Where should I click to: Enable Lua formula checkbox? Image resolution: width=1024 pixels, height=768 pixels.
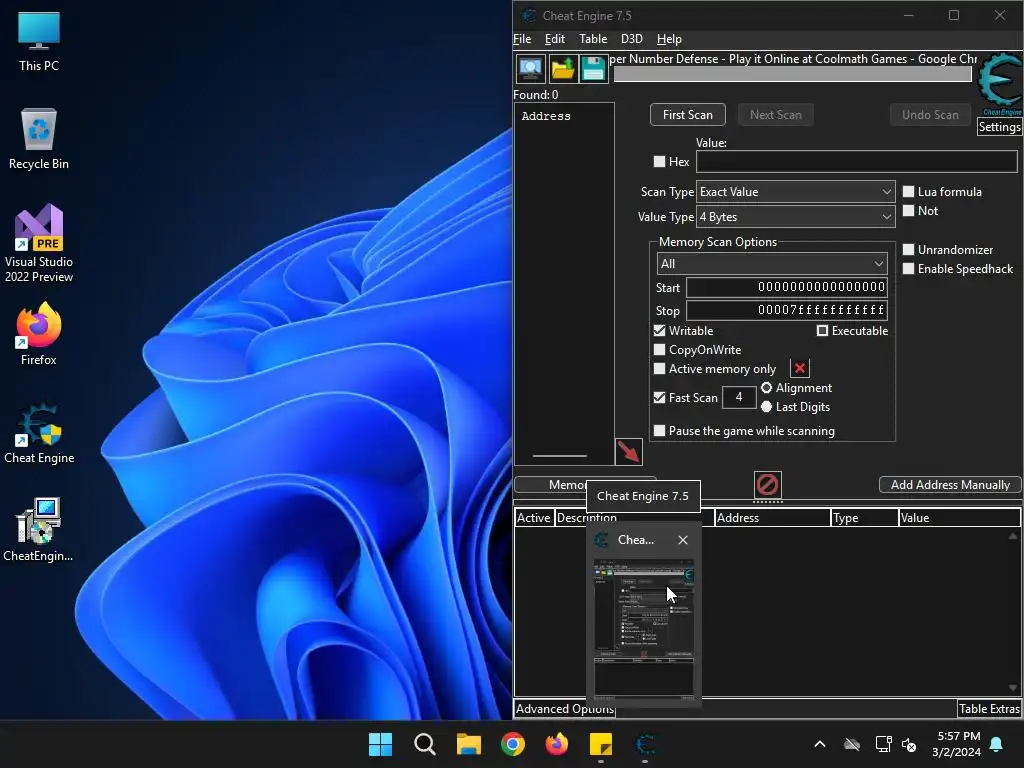(908, 191)
